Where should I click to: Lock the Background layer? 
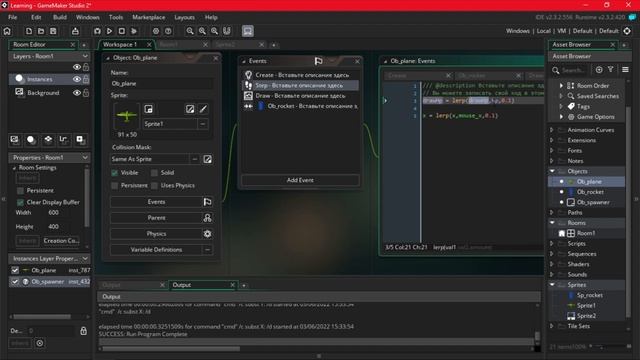coord(86,93)
